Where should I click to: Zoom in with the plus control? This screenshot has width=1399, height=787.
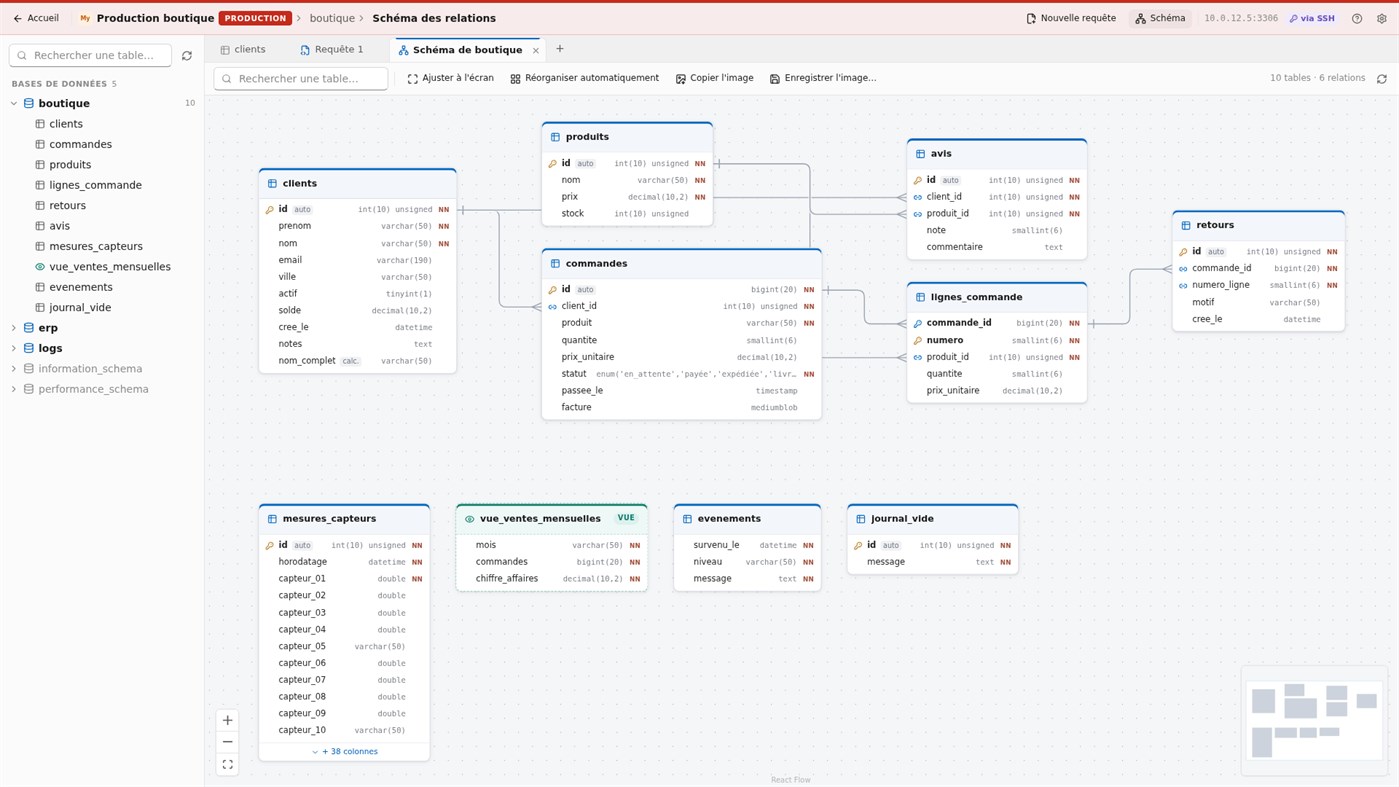(228, 720)
